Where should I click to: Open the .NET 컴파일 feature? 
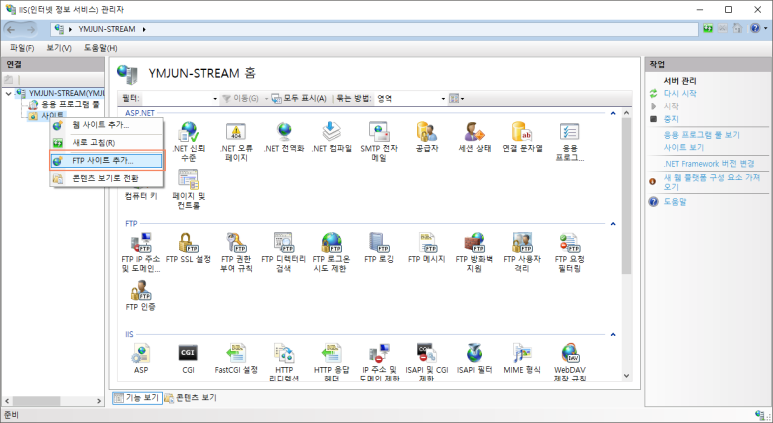tap(332, 137)
